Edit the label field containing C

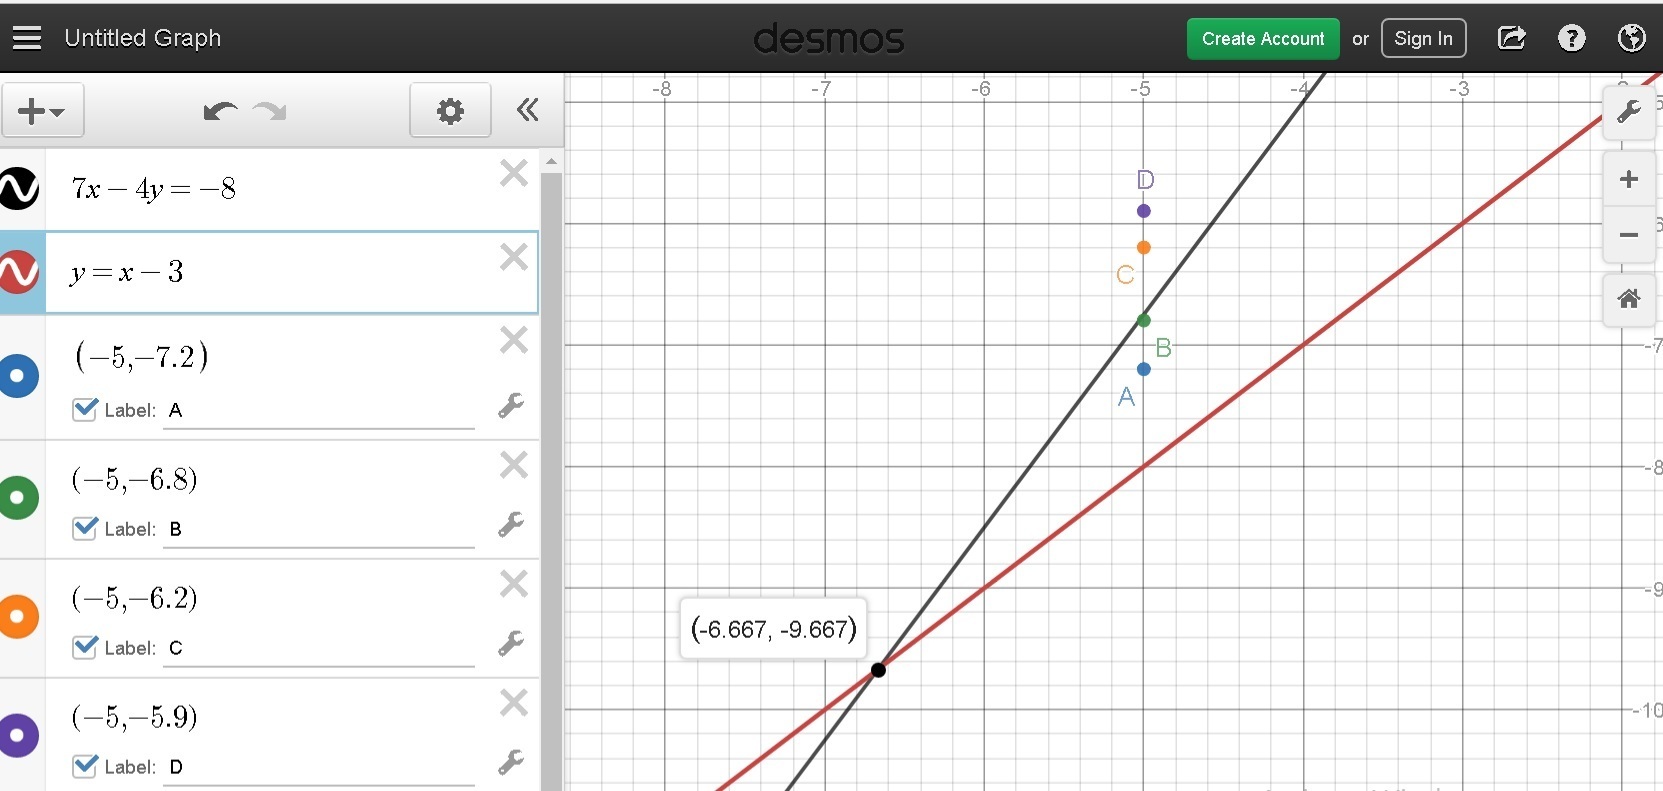(x=319, y=648)
